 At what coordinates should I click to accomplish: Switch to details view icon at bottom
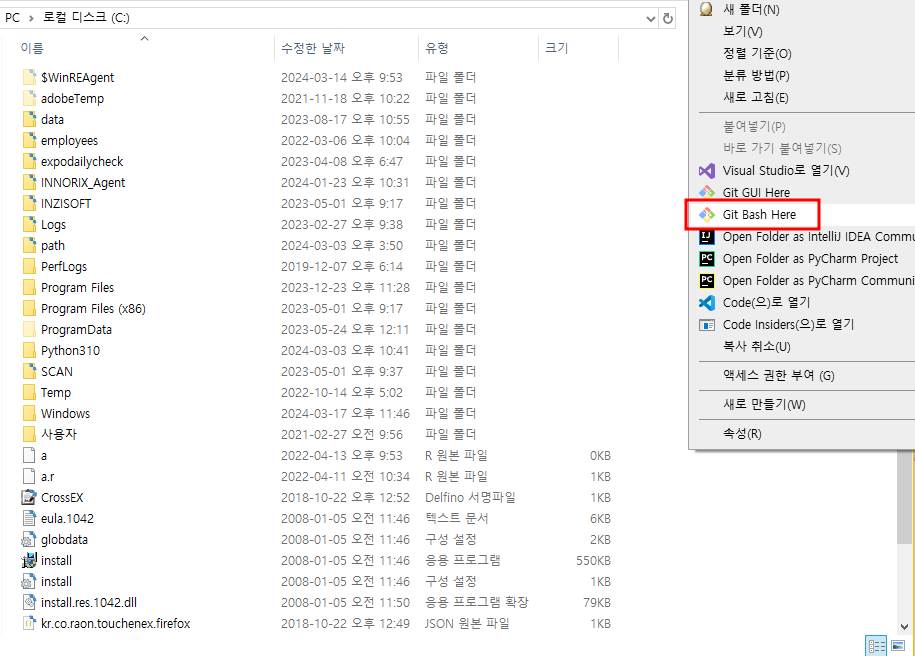(x=876, y=645)
